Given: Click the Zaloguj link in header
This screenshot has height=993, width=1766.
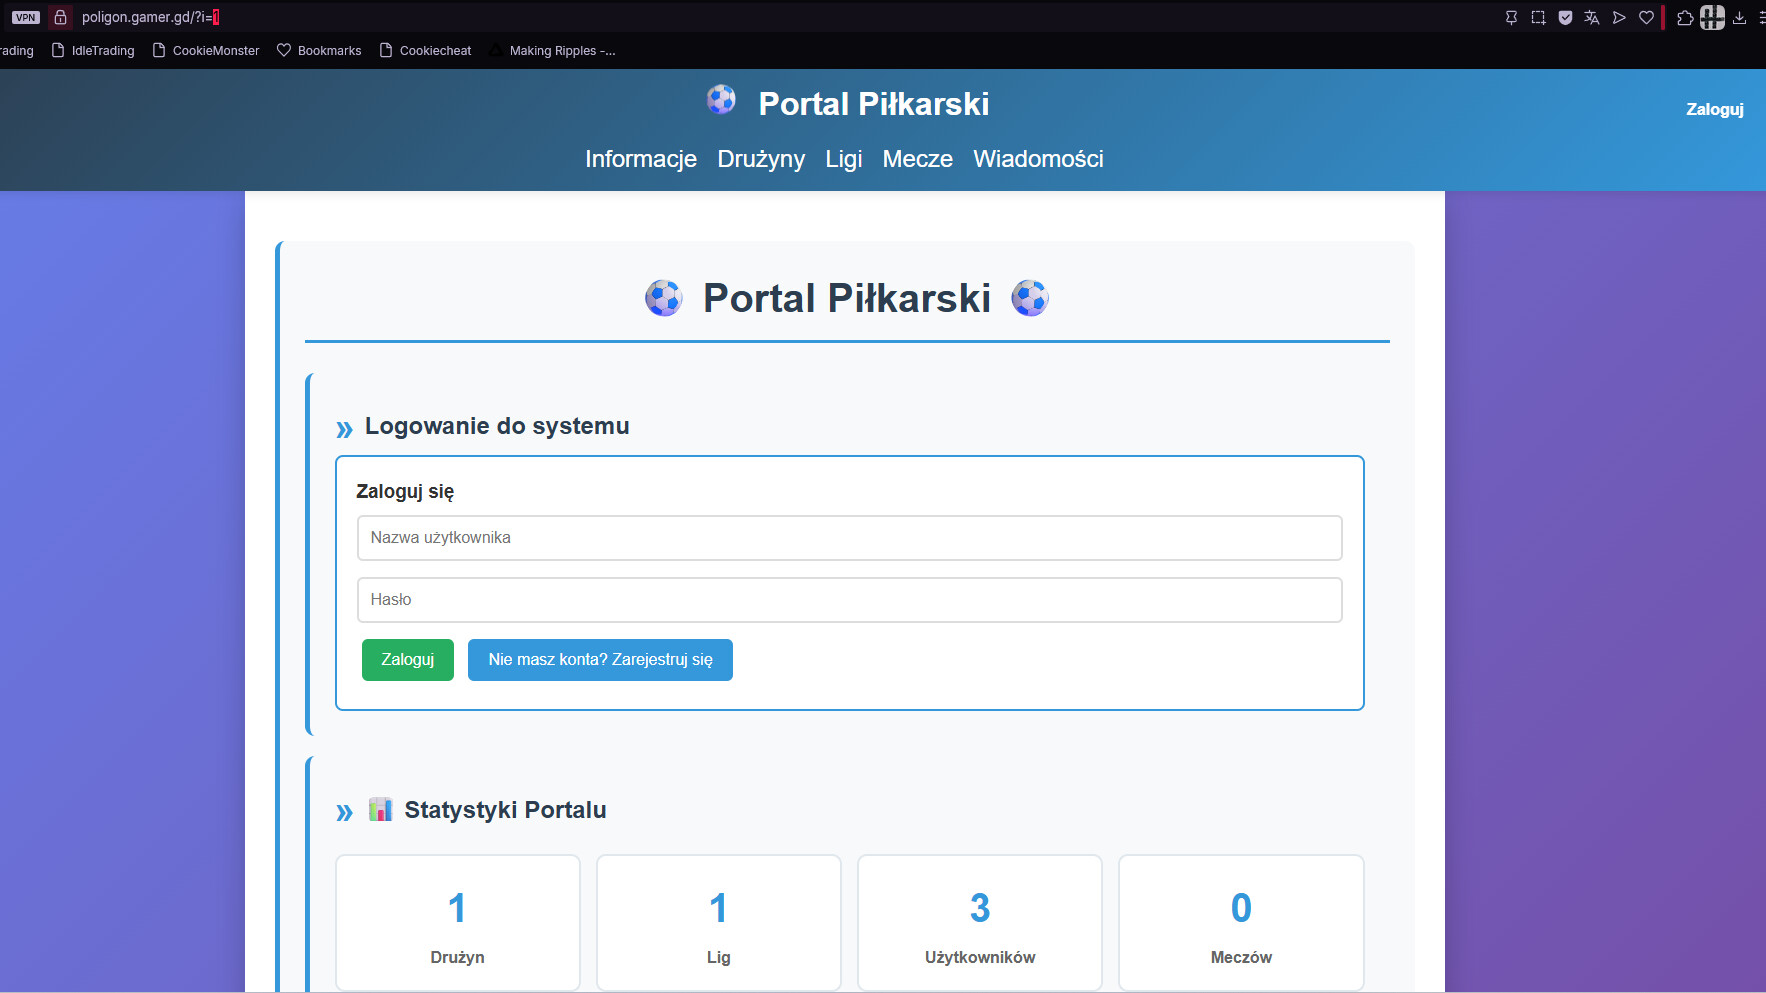Looking at the screenshot, I should pos(1714,109).
